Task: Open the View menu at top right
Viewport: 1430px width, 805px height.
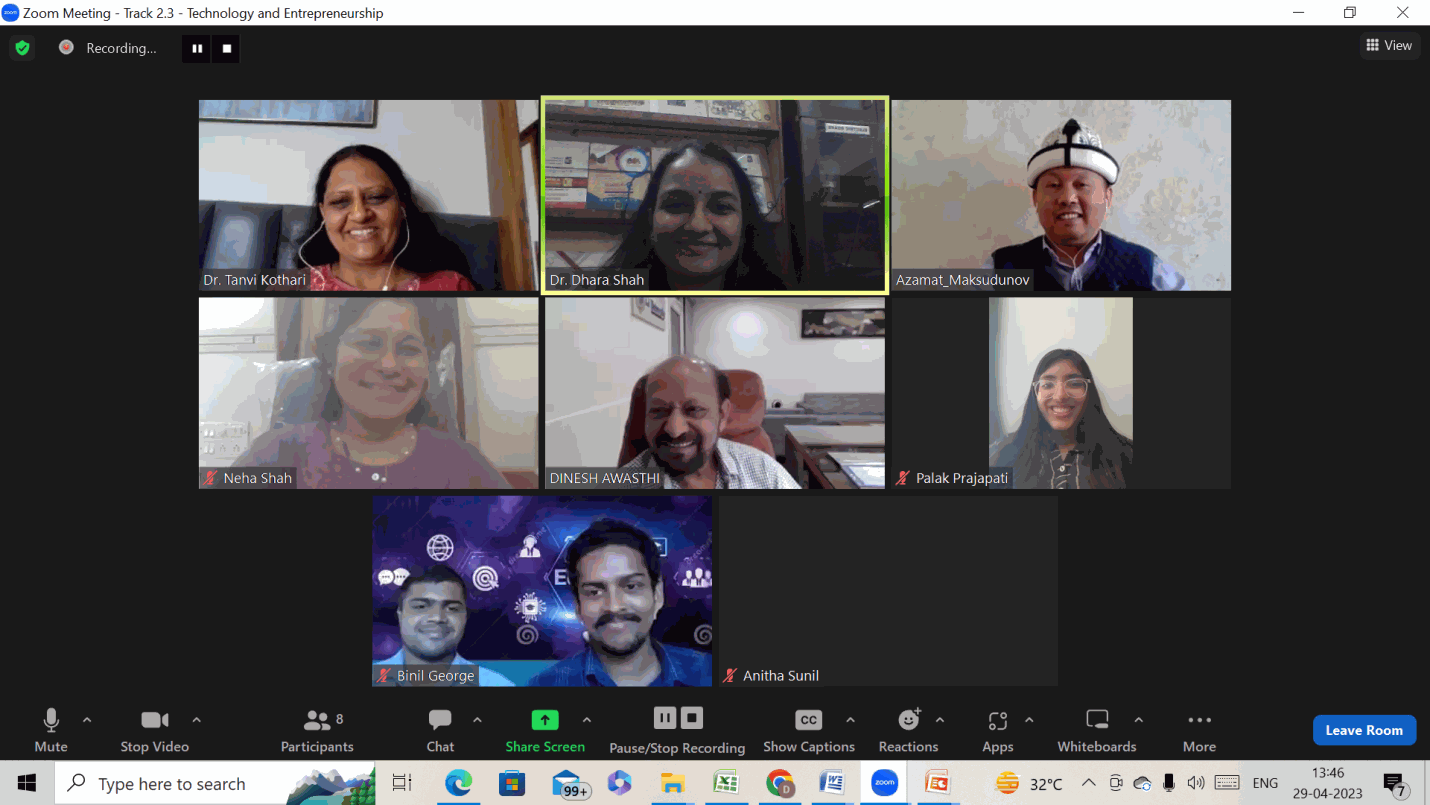Action: 1389,45
